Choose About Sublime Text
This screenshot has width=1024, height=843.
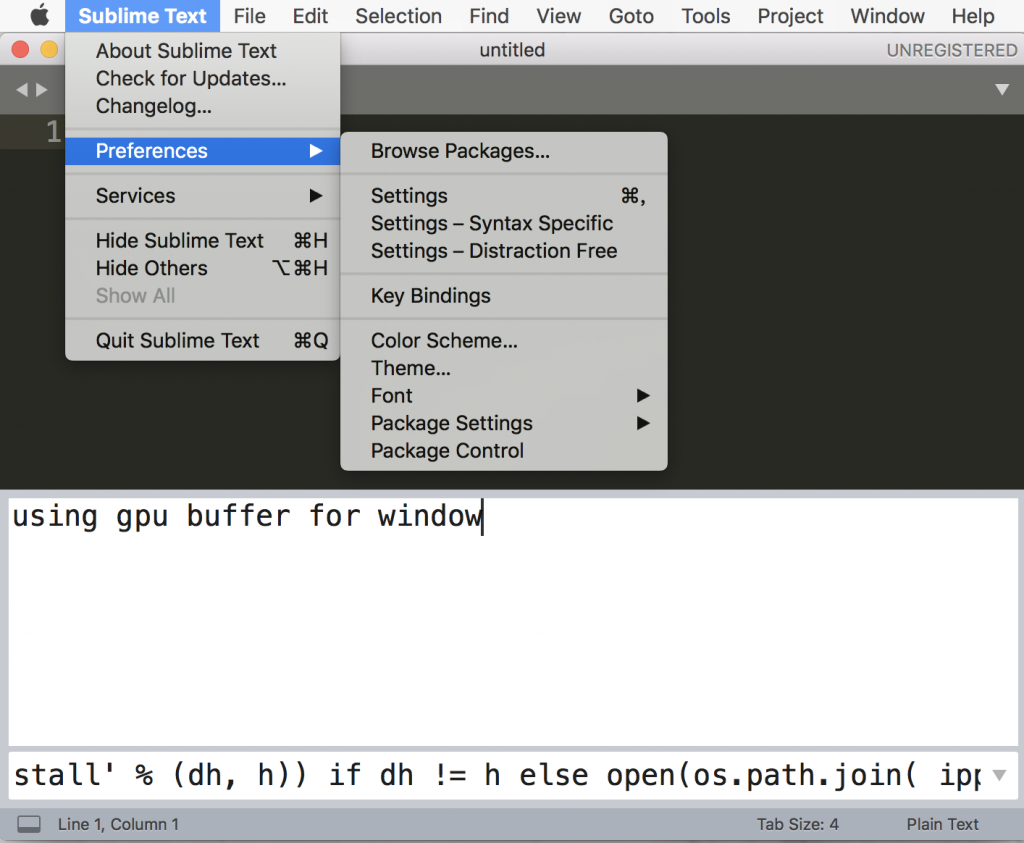click(202, 51)
